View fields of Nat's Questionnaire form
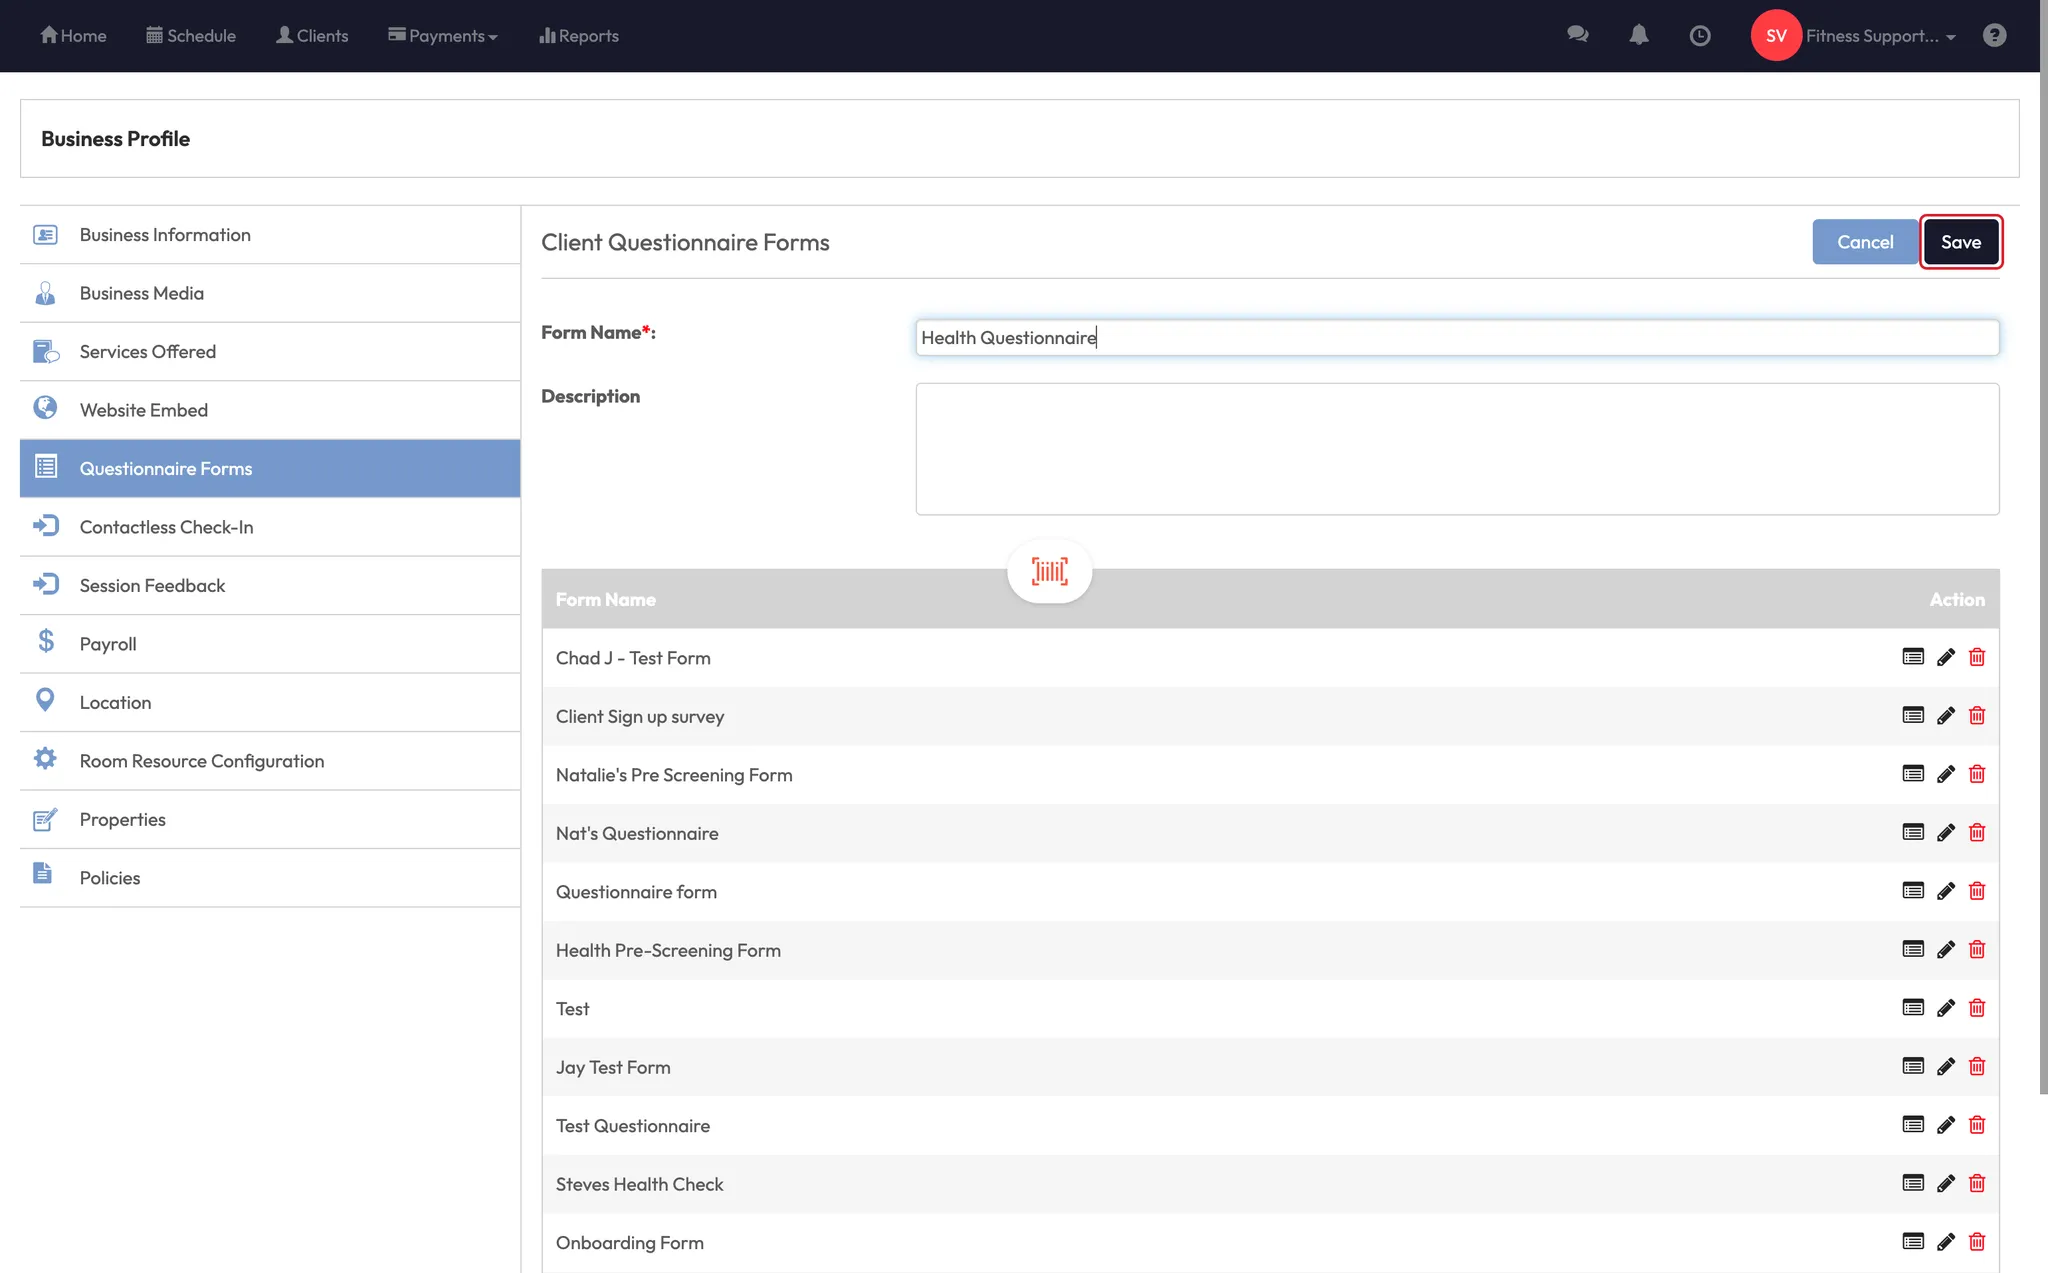The height and width of the screenshot is (1273, 2048). [1912, 833]
